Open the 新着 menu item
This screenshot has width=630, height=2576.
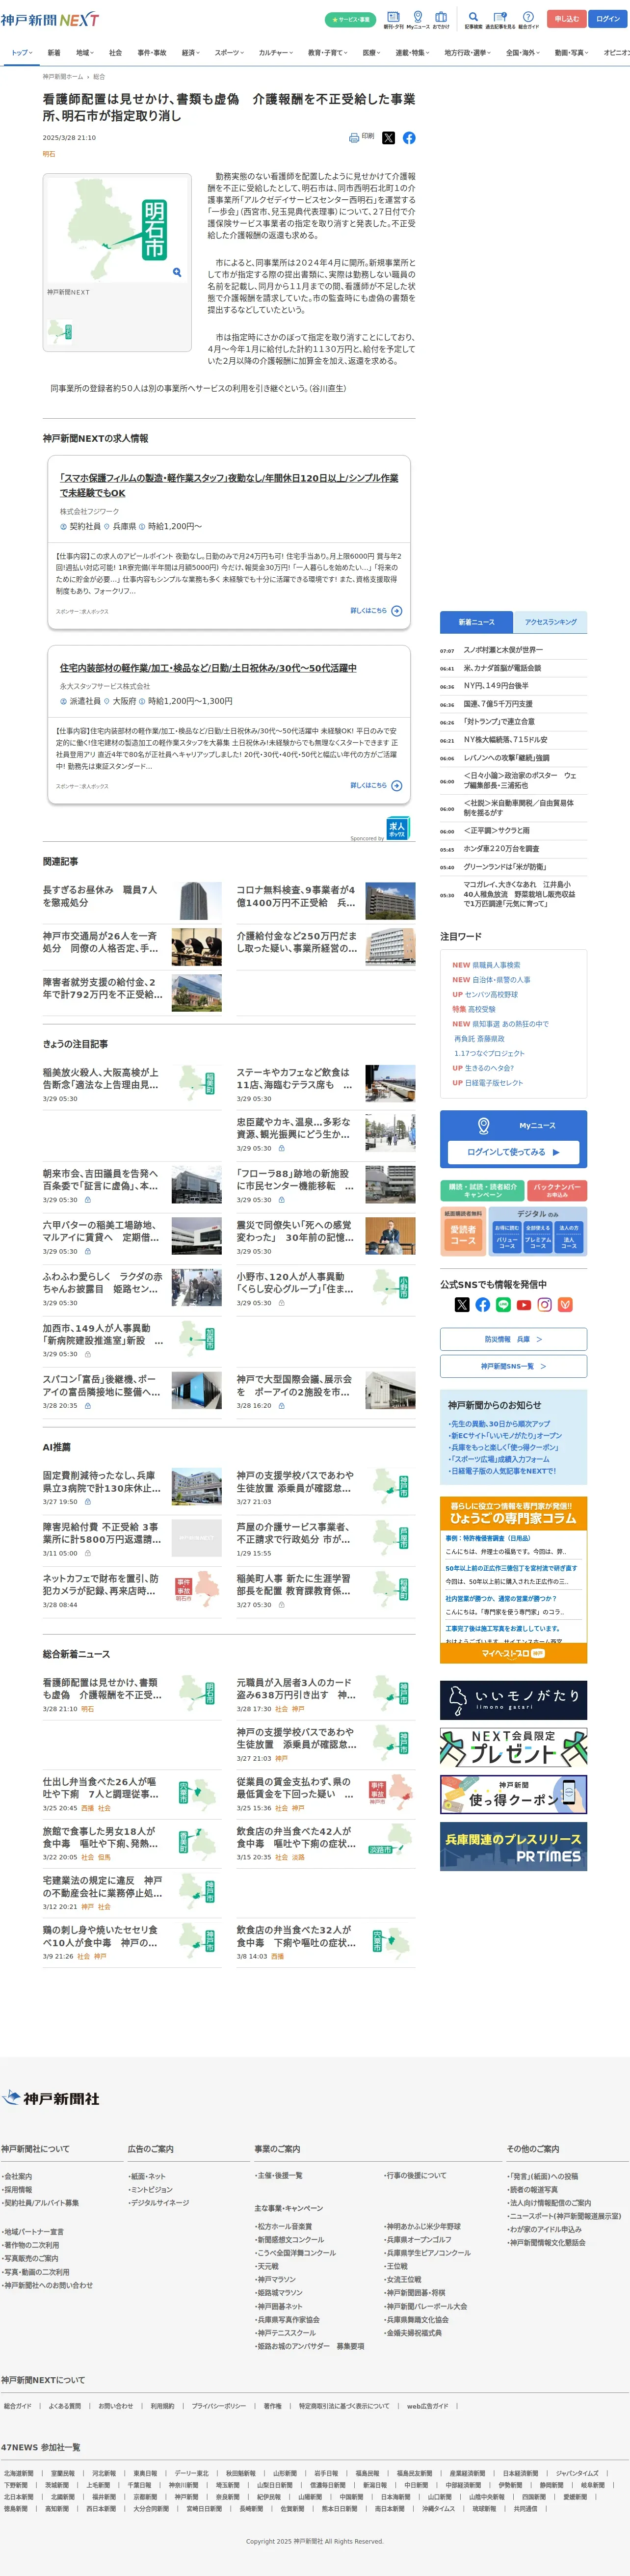pos(54,53)
